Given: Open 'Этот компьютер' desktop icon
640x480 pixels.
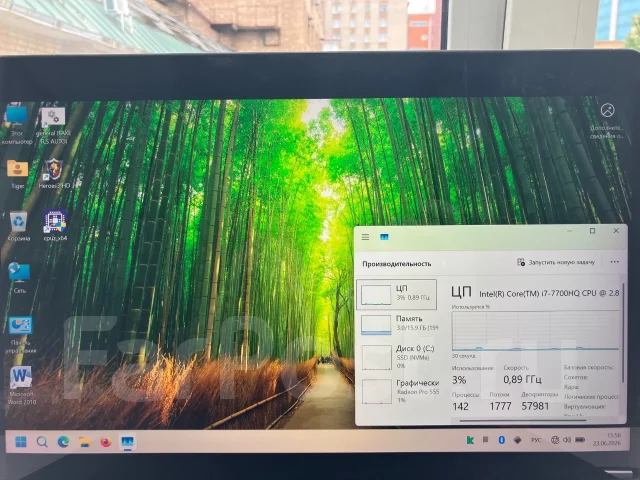Looking at the screenshot, I should tap(17, 125).
